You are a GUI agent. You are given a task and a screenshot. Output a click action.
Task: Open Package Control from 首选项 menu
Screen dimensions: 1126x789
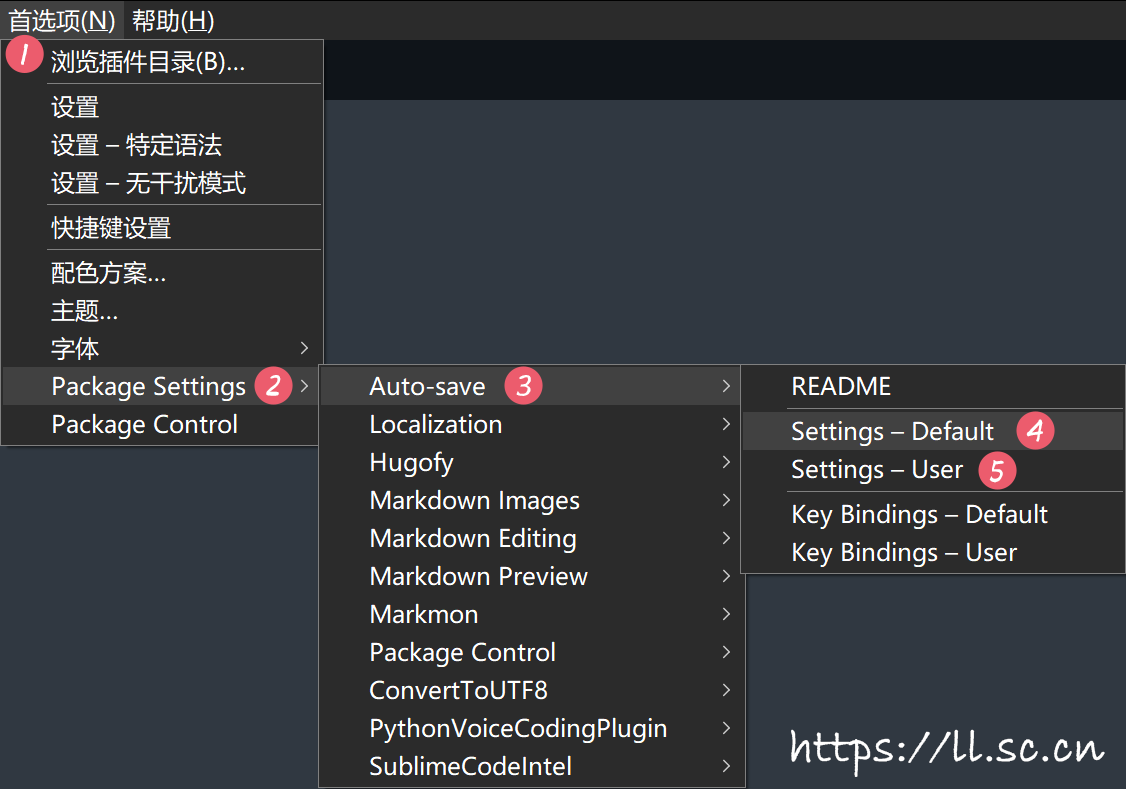coord(144,424)
